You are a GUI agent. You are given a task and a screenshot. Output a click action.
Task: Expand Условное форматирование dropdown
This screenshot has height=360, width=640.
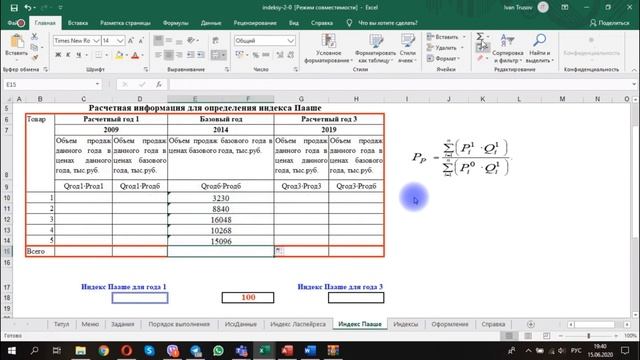[328, 49]
